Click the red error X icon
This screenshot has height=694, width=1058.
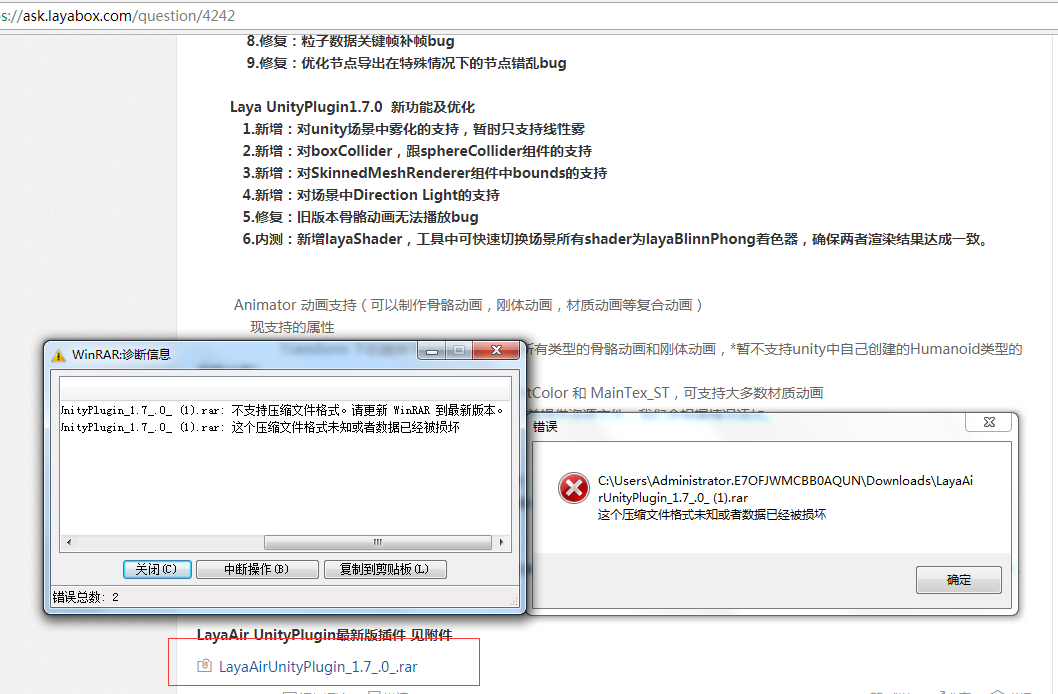coord(573,488)
